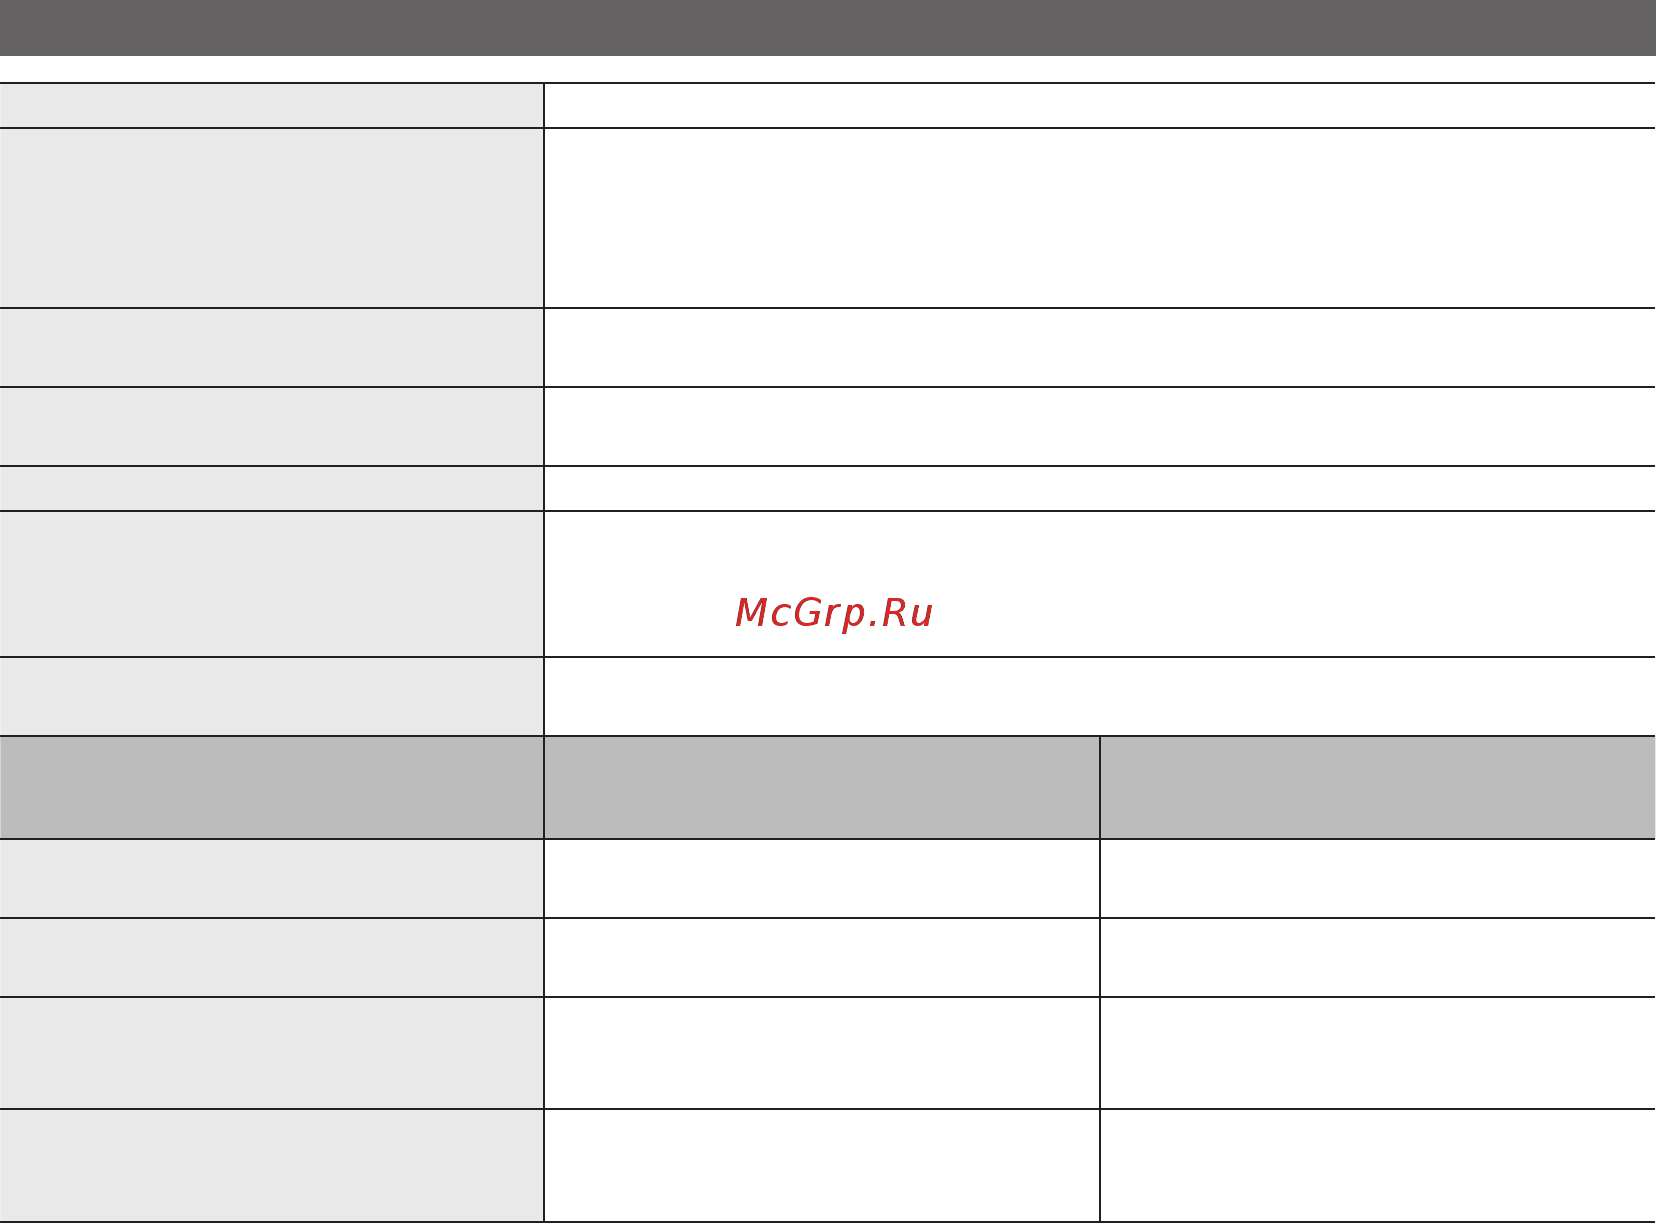Select the dark header row's left cell
The image size is (1656, 1223).
point(271,788)
